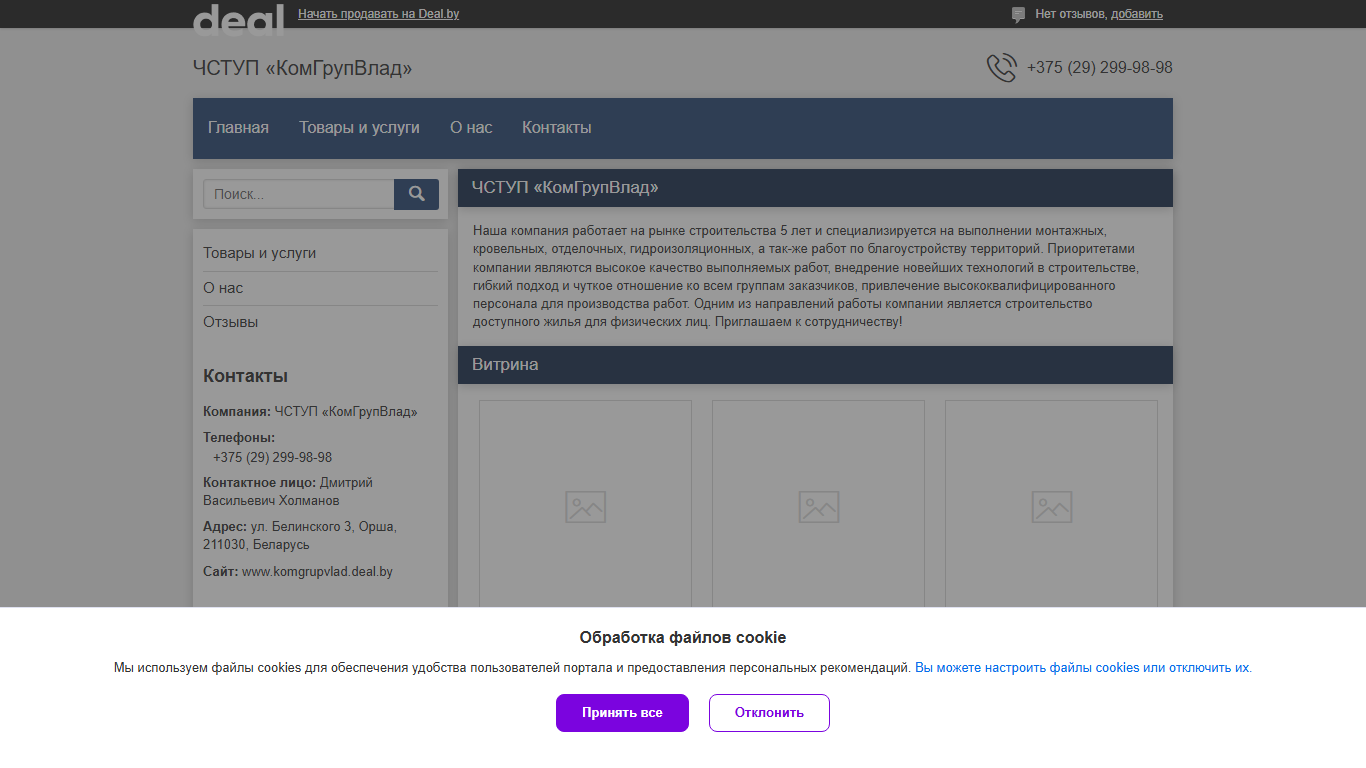Click the Отклонить cookie button
The width and height of the screenshot is (1366, 768).
(769, 713)
